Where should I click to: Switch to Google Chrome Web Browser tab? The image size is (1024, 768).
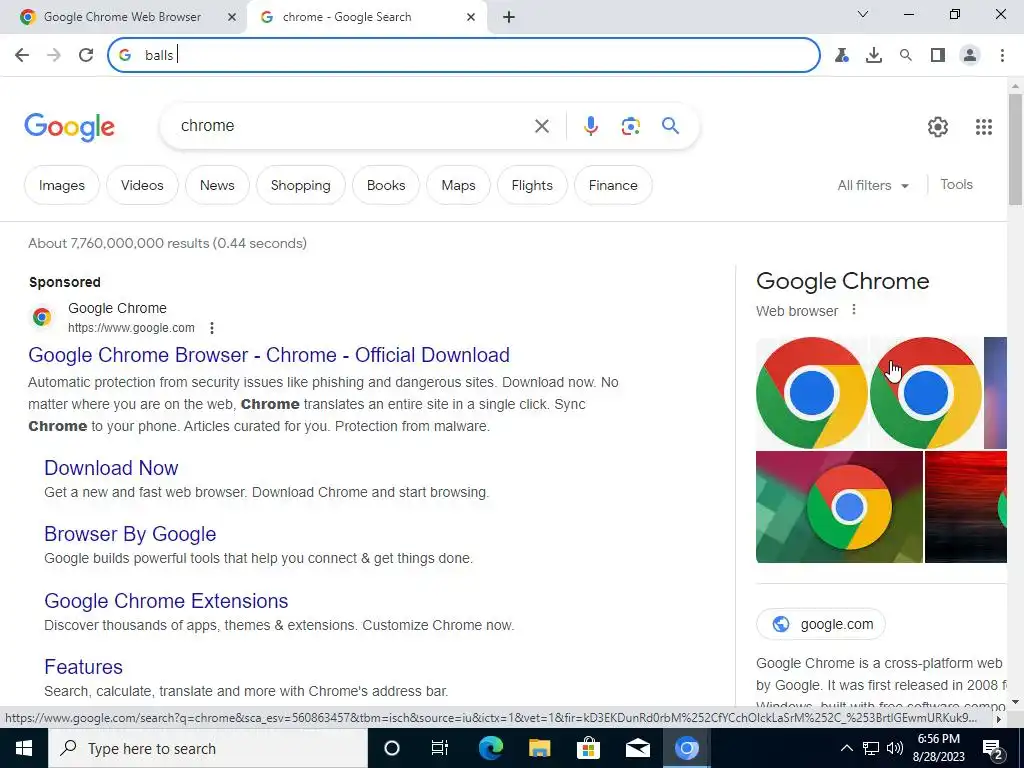[122, 17]
